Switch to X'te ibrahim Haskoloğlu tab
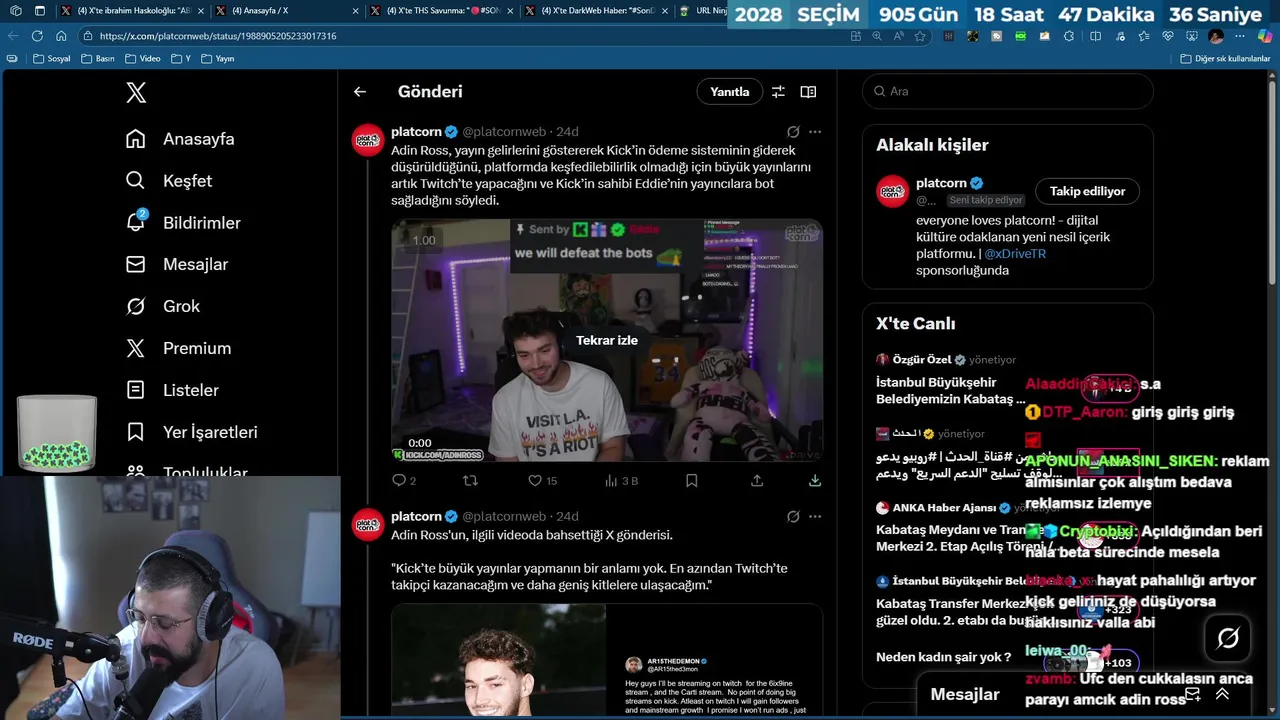 (130, 11)
